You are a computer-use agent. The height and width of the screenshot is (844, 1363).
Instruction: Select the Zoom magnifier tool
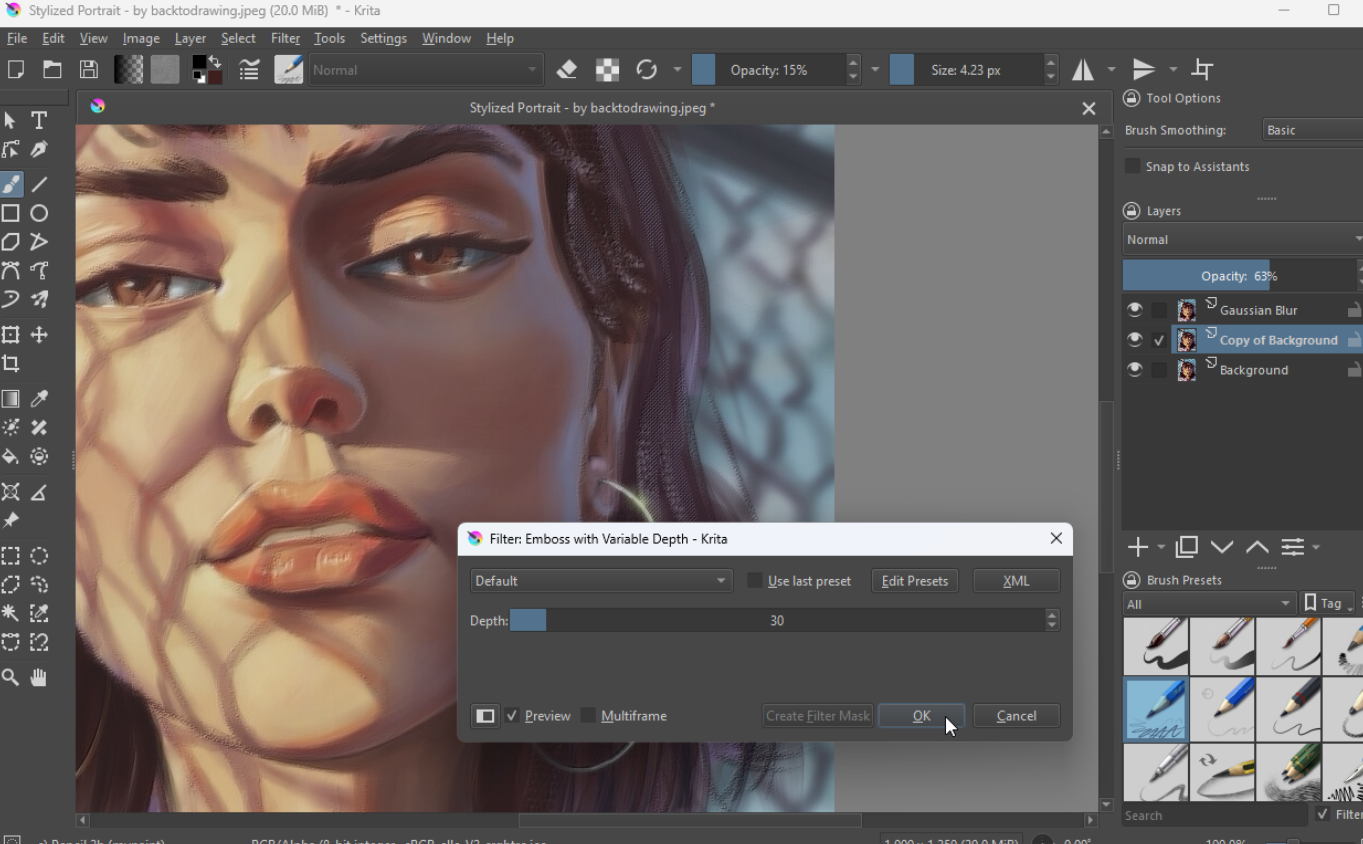[11, 678]
